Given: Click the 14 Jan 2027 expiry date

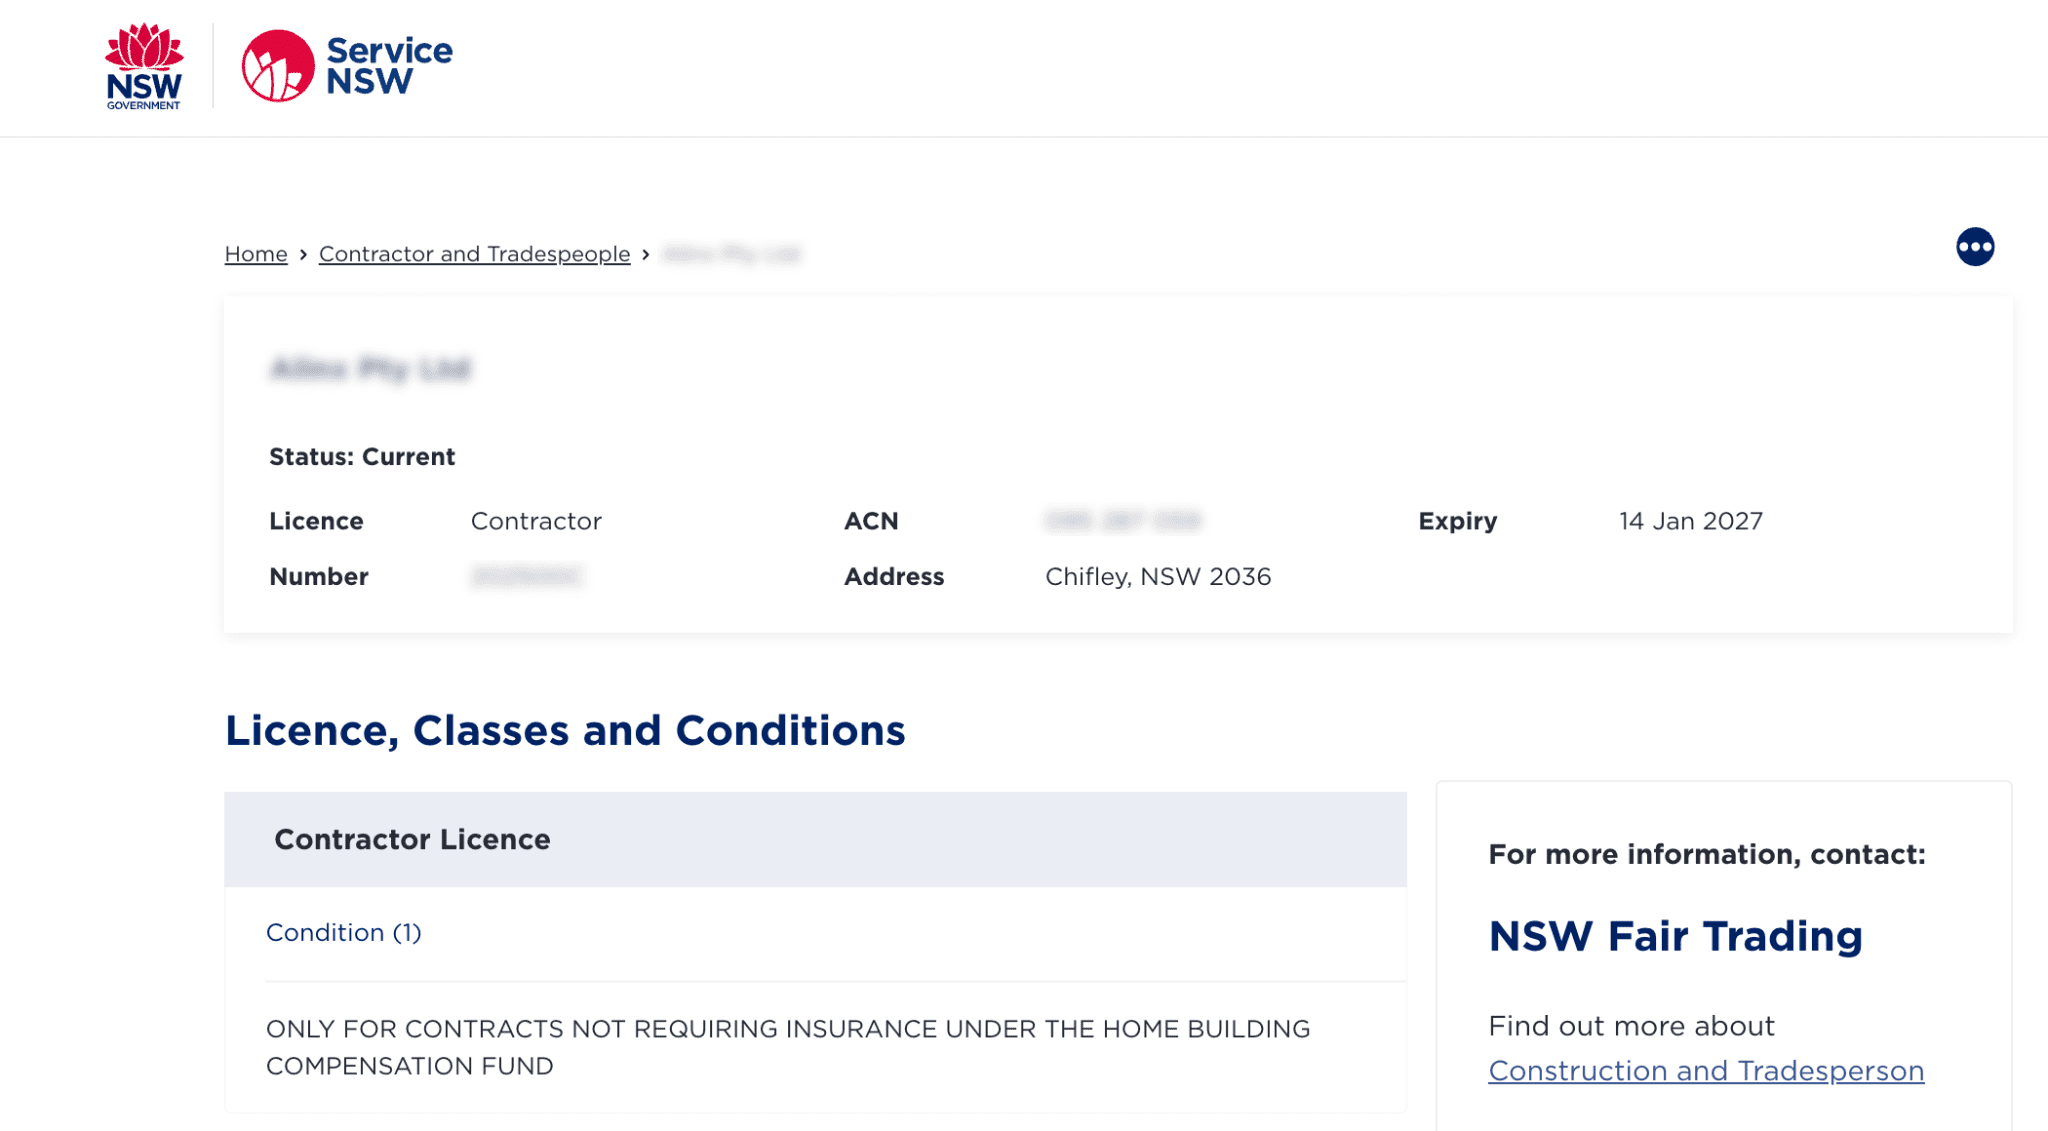Looking at the screenshot, I should (x=1690, y=521).
